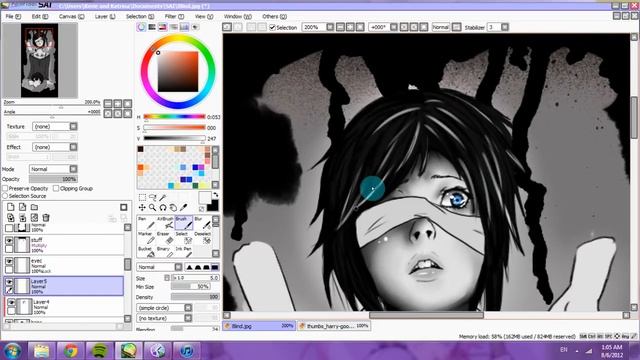Select the AirBrush tool
Screen dimensions: 640x360
point(165,223)
